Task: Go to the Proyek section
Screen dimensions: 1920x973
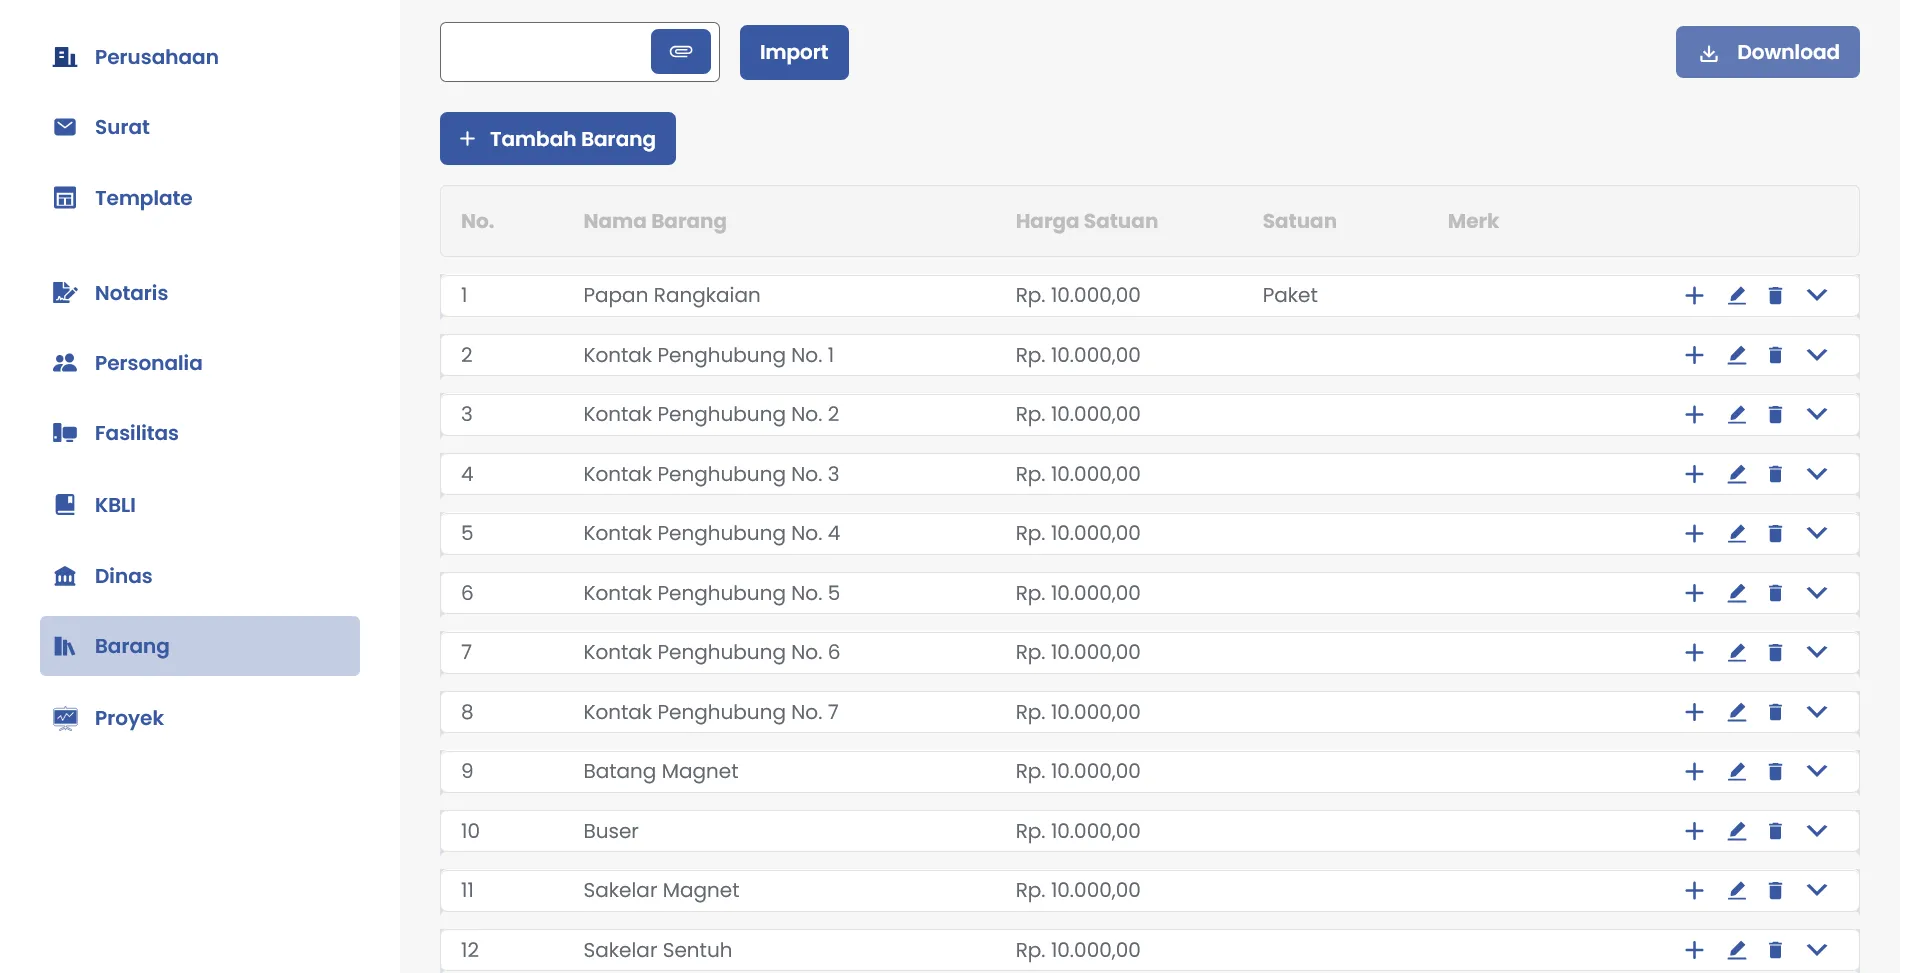Action: tap(129, 718)
